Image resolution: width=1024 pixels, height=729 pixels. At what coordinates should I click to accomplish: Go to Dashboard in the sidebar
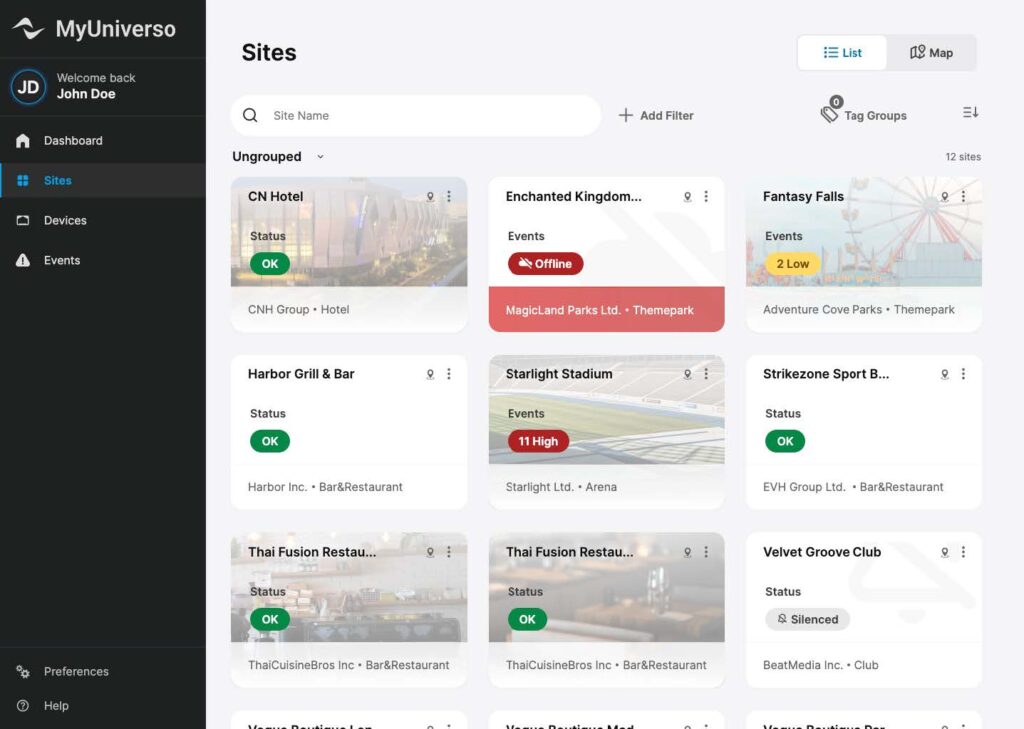(103, 140)
